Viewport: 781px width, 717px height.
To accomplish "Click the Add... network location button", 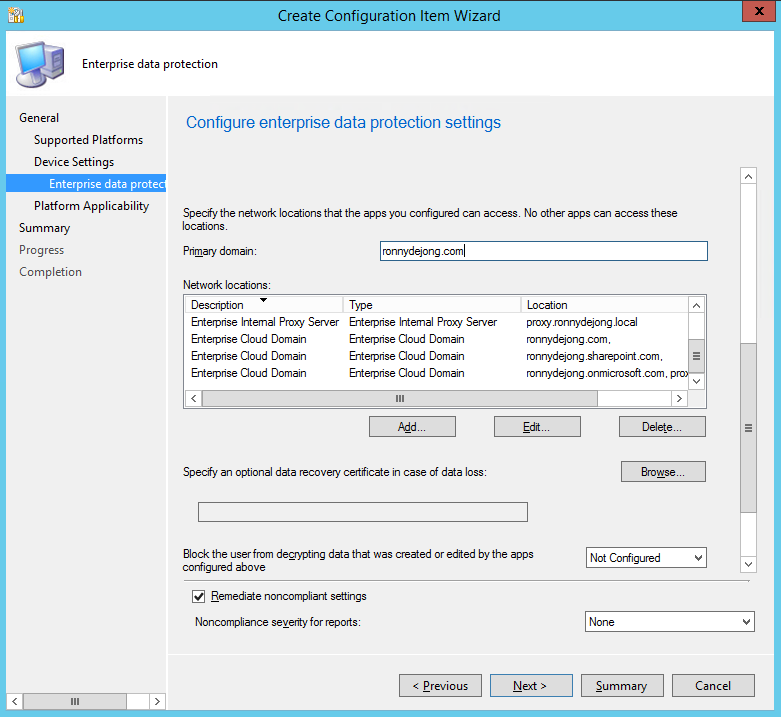I will point(412,427).
